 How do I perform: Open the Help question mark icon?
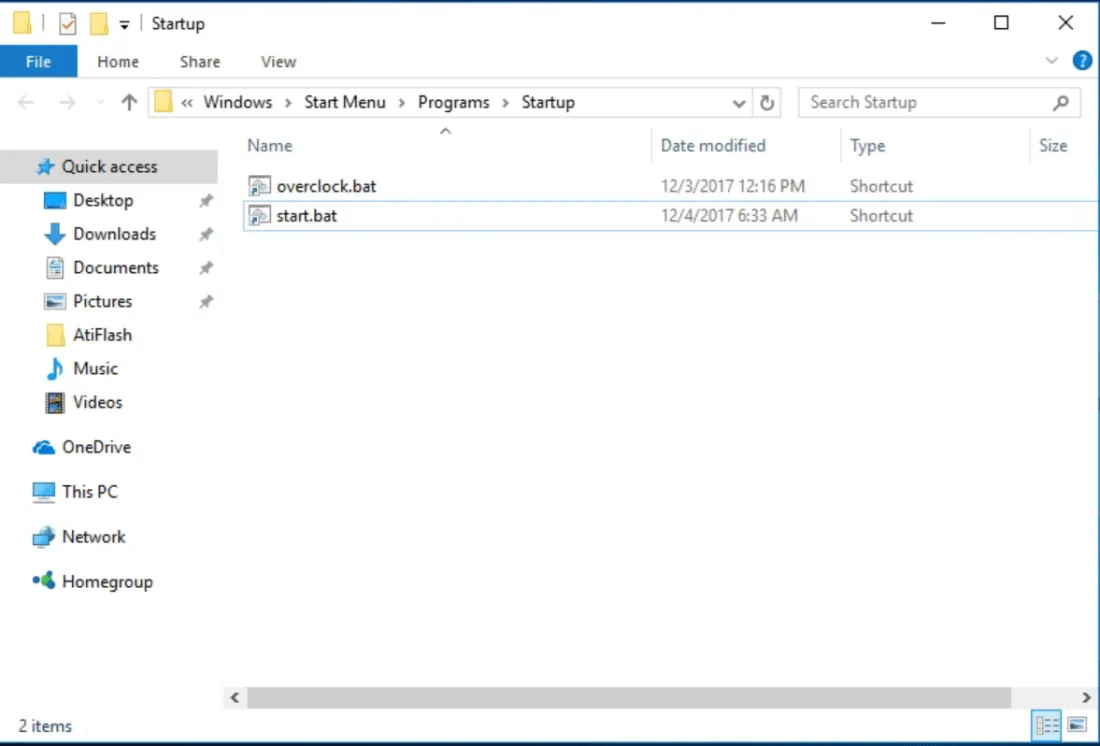[1082, 61]
